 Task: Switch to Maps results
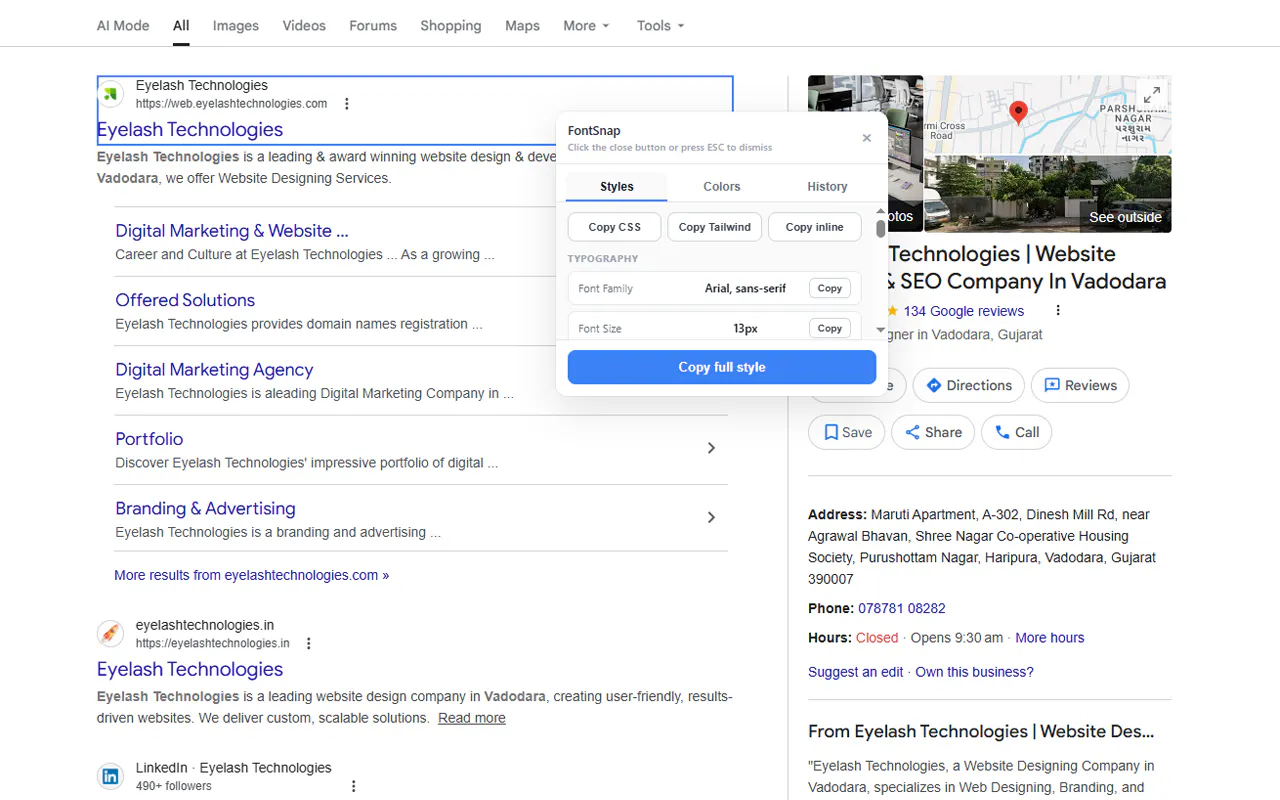coord(522,26)
